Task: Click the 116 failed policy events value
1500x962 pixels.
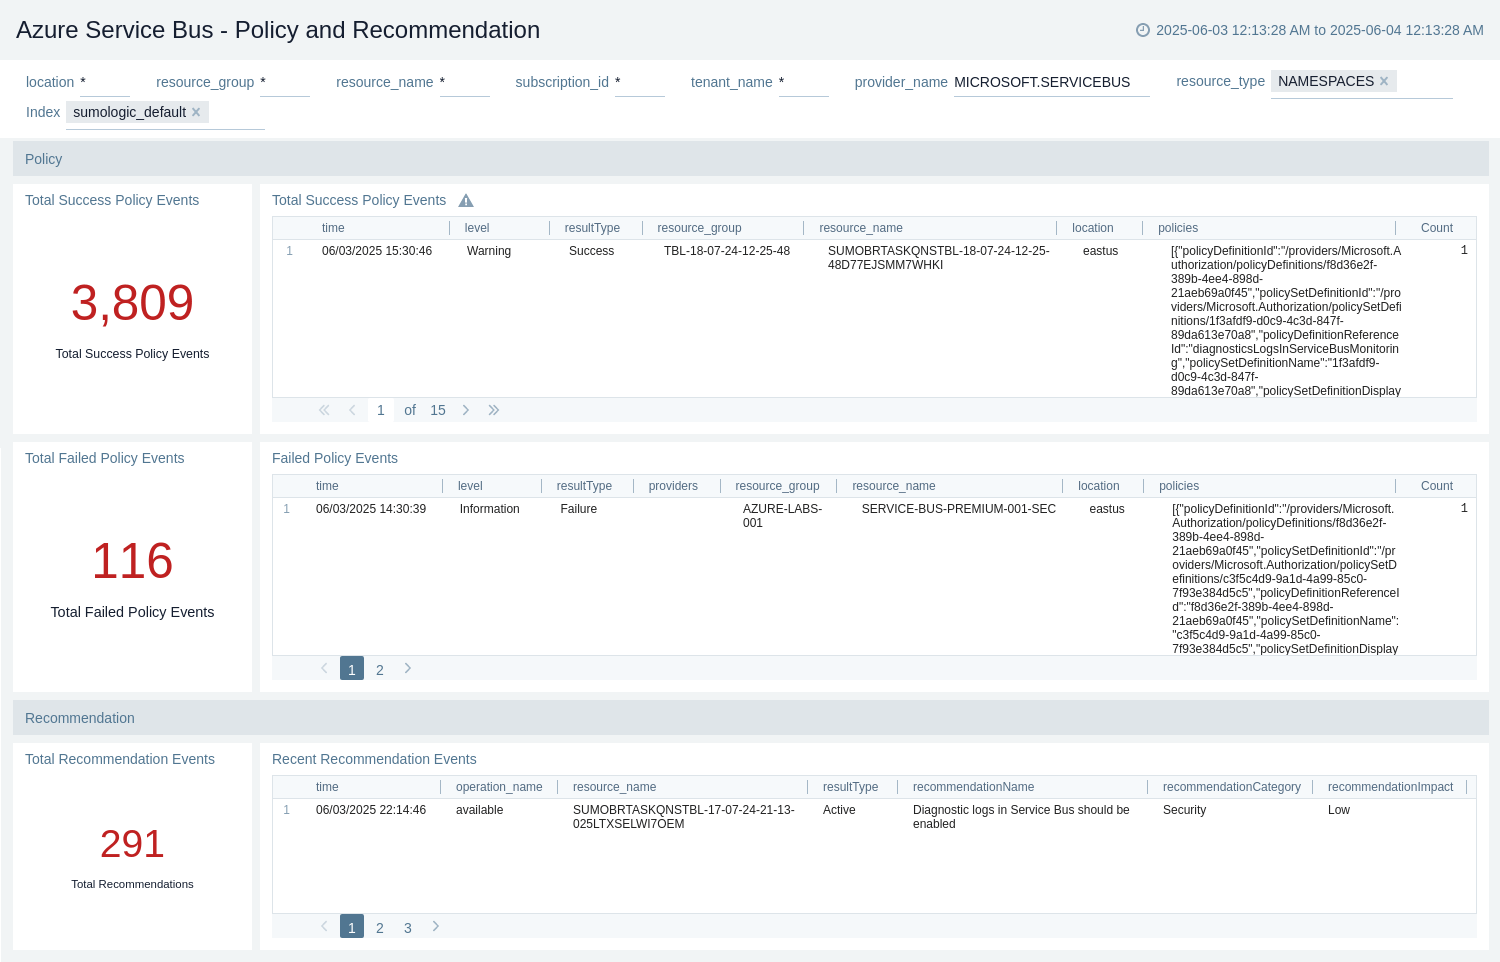Action: [132, 561]
